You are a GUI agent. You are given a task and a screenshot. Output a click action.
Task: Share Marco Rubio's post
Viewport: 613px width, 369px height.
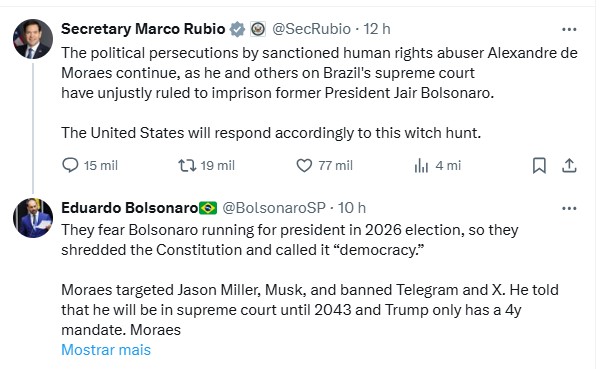(569, 165)
